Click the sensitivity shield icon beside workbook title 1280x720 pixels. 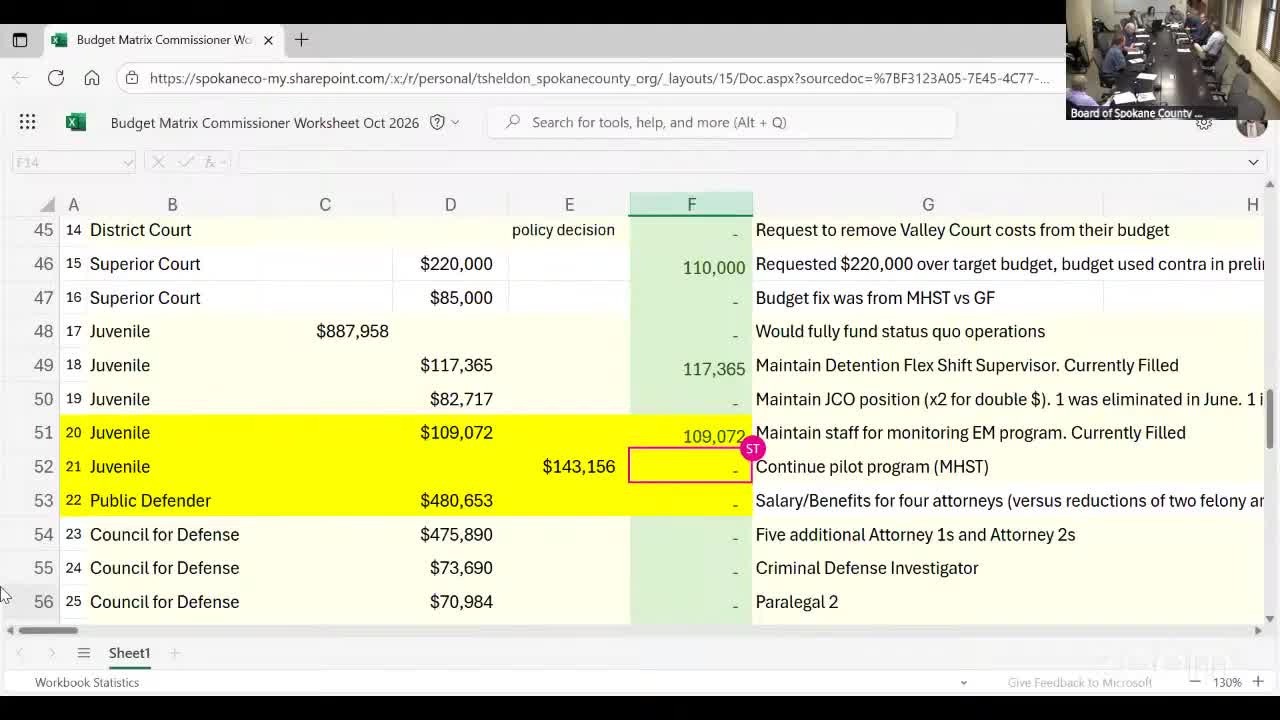tap(437, 122)
